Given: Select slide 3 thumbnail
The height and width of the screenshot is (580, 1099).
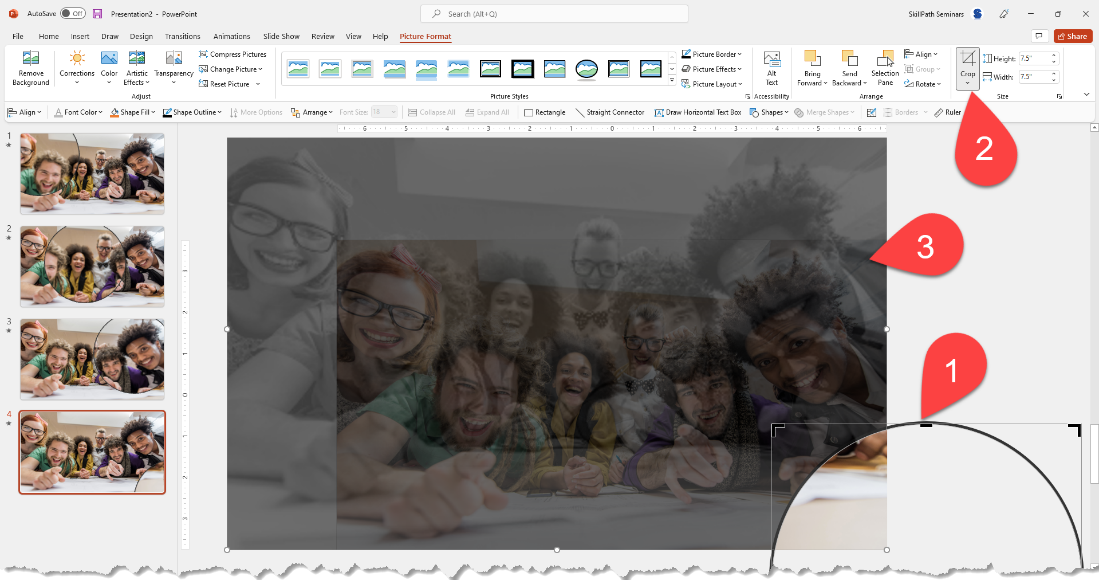Looking at the screenshot, I should click(x=92, y=359).
